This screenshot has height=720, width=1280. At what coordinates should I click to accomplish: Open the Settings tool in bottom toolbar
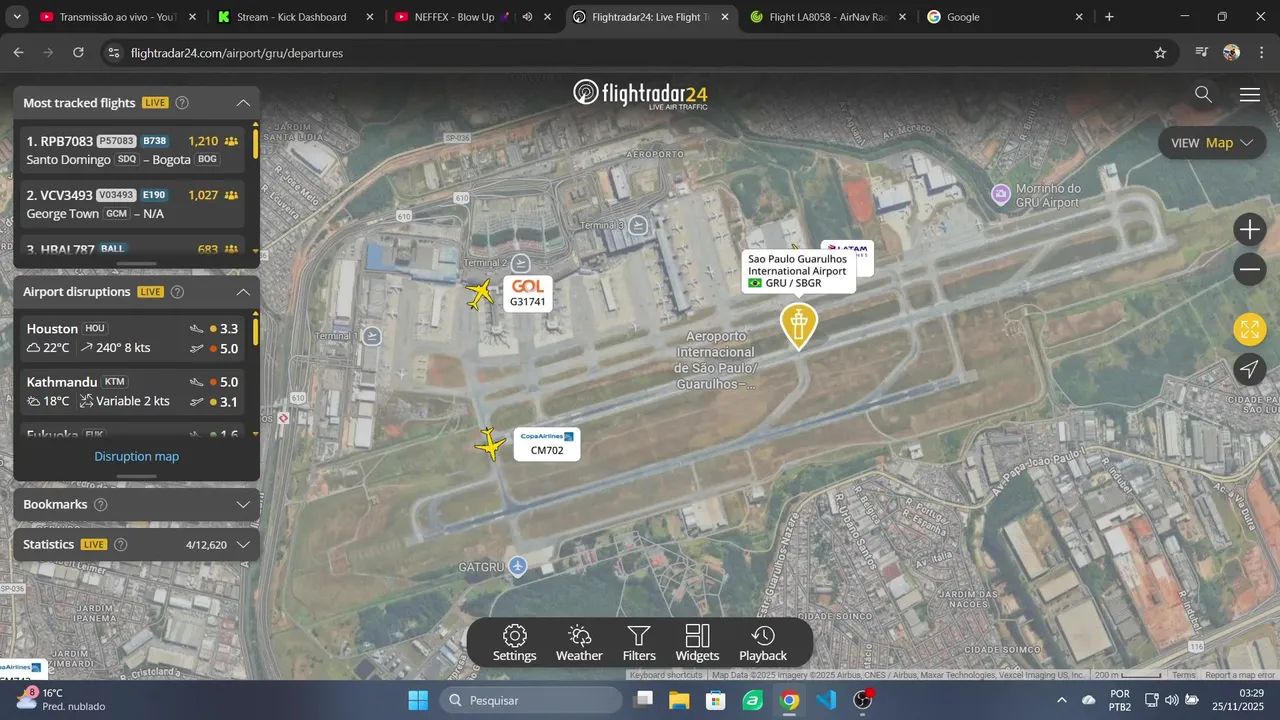click(x=514, y=643)
